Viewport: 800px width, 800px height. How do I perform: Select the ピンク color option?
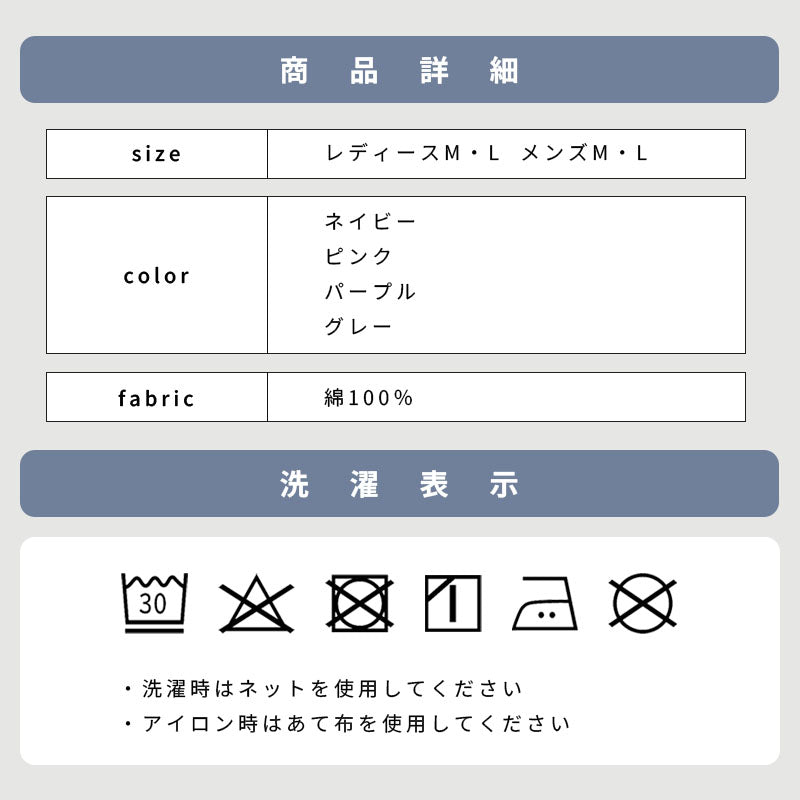pyautogui.click(x=359, y=256)
